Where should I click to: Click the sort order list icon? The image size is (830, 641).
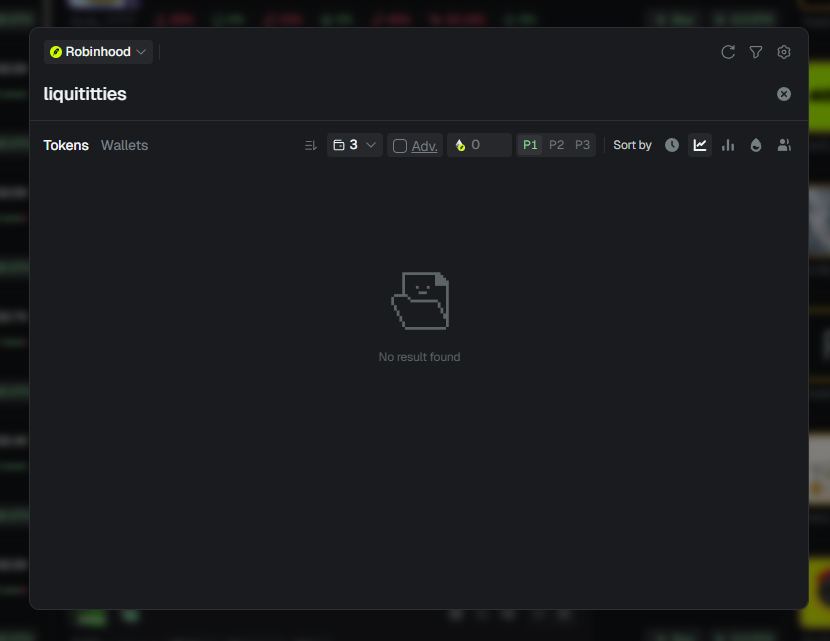tap(311, 145)
